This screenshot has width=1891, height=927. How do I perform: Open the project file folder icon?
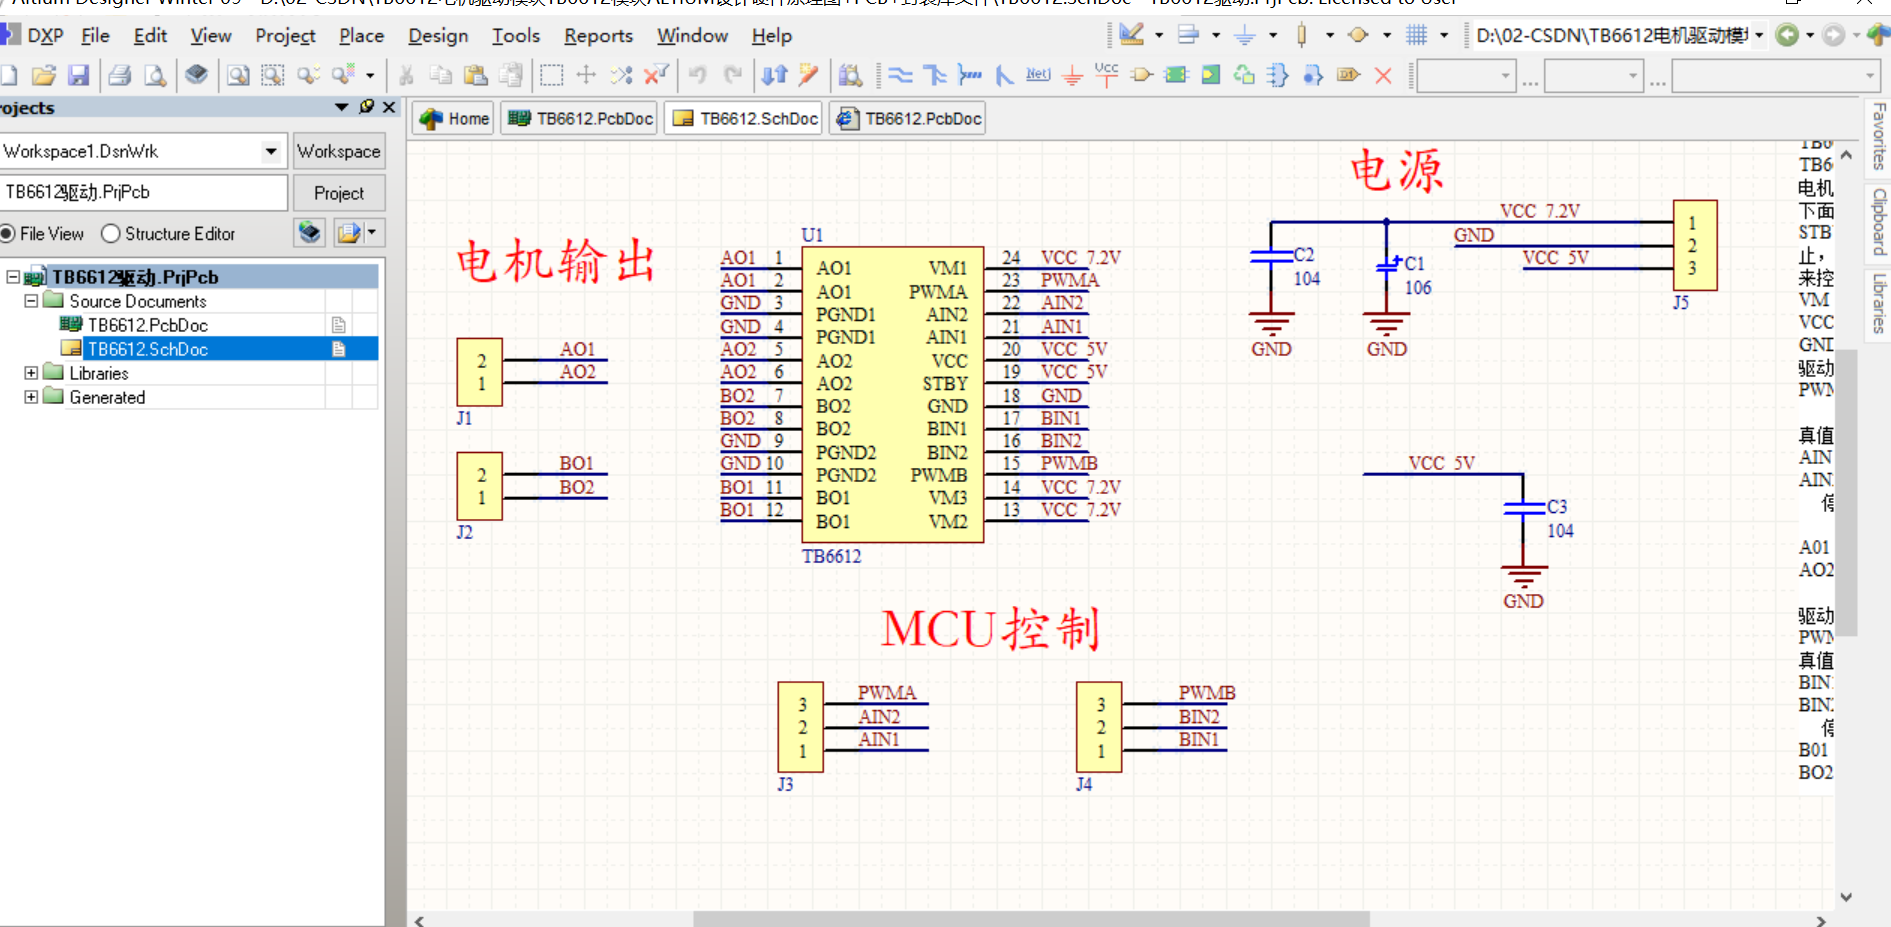coord(43,75)
